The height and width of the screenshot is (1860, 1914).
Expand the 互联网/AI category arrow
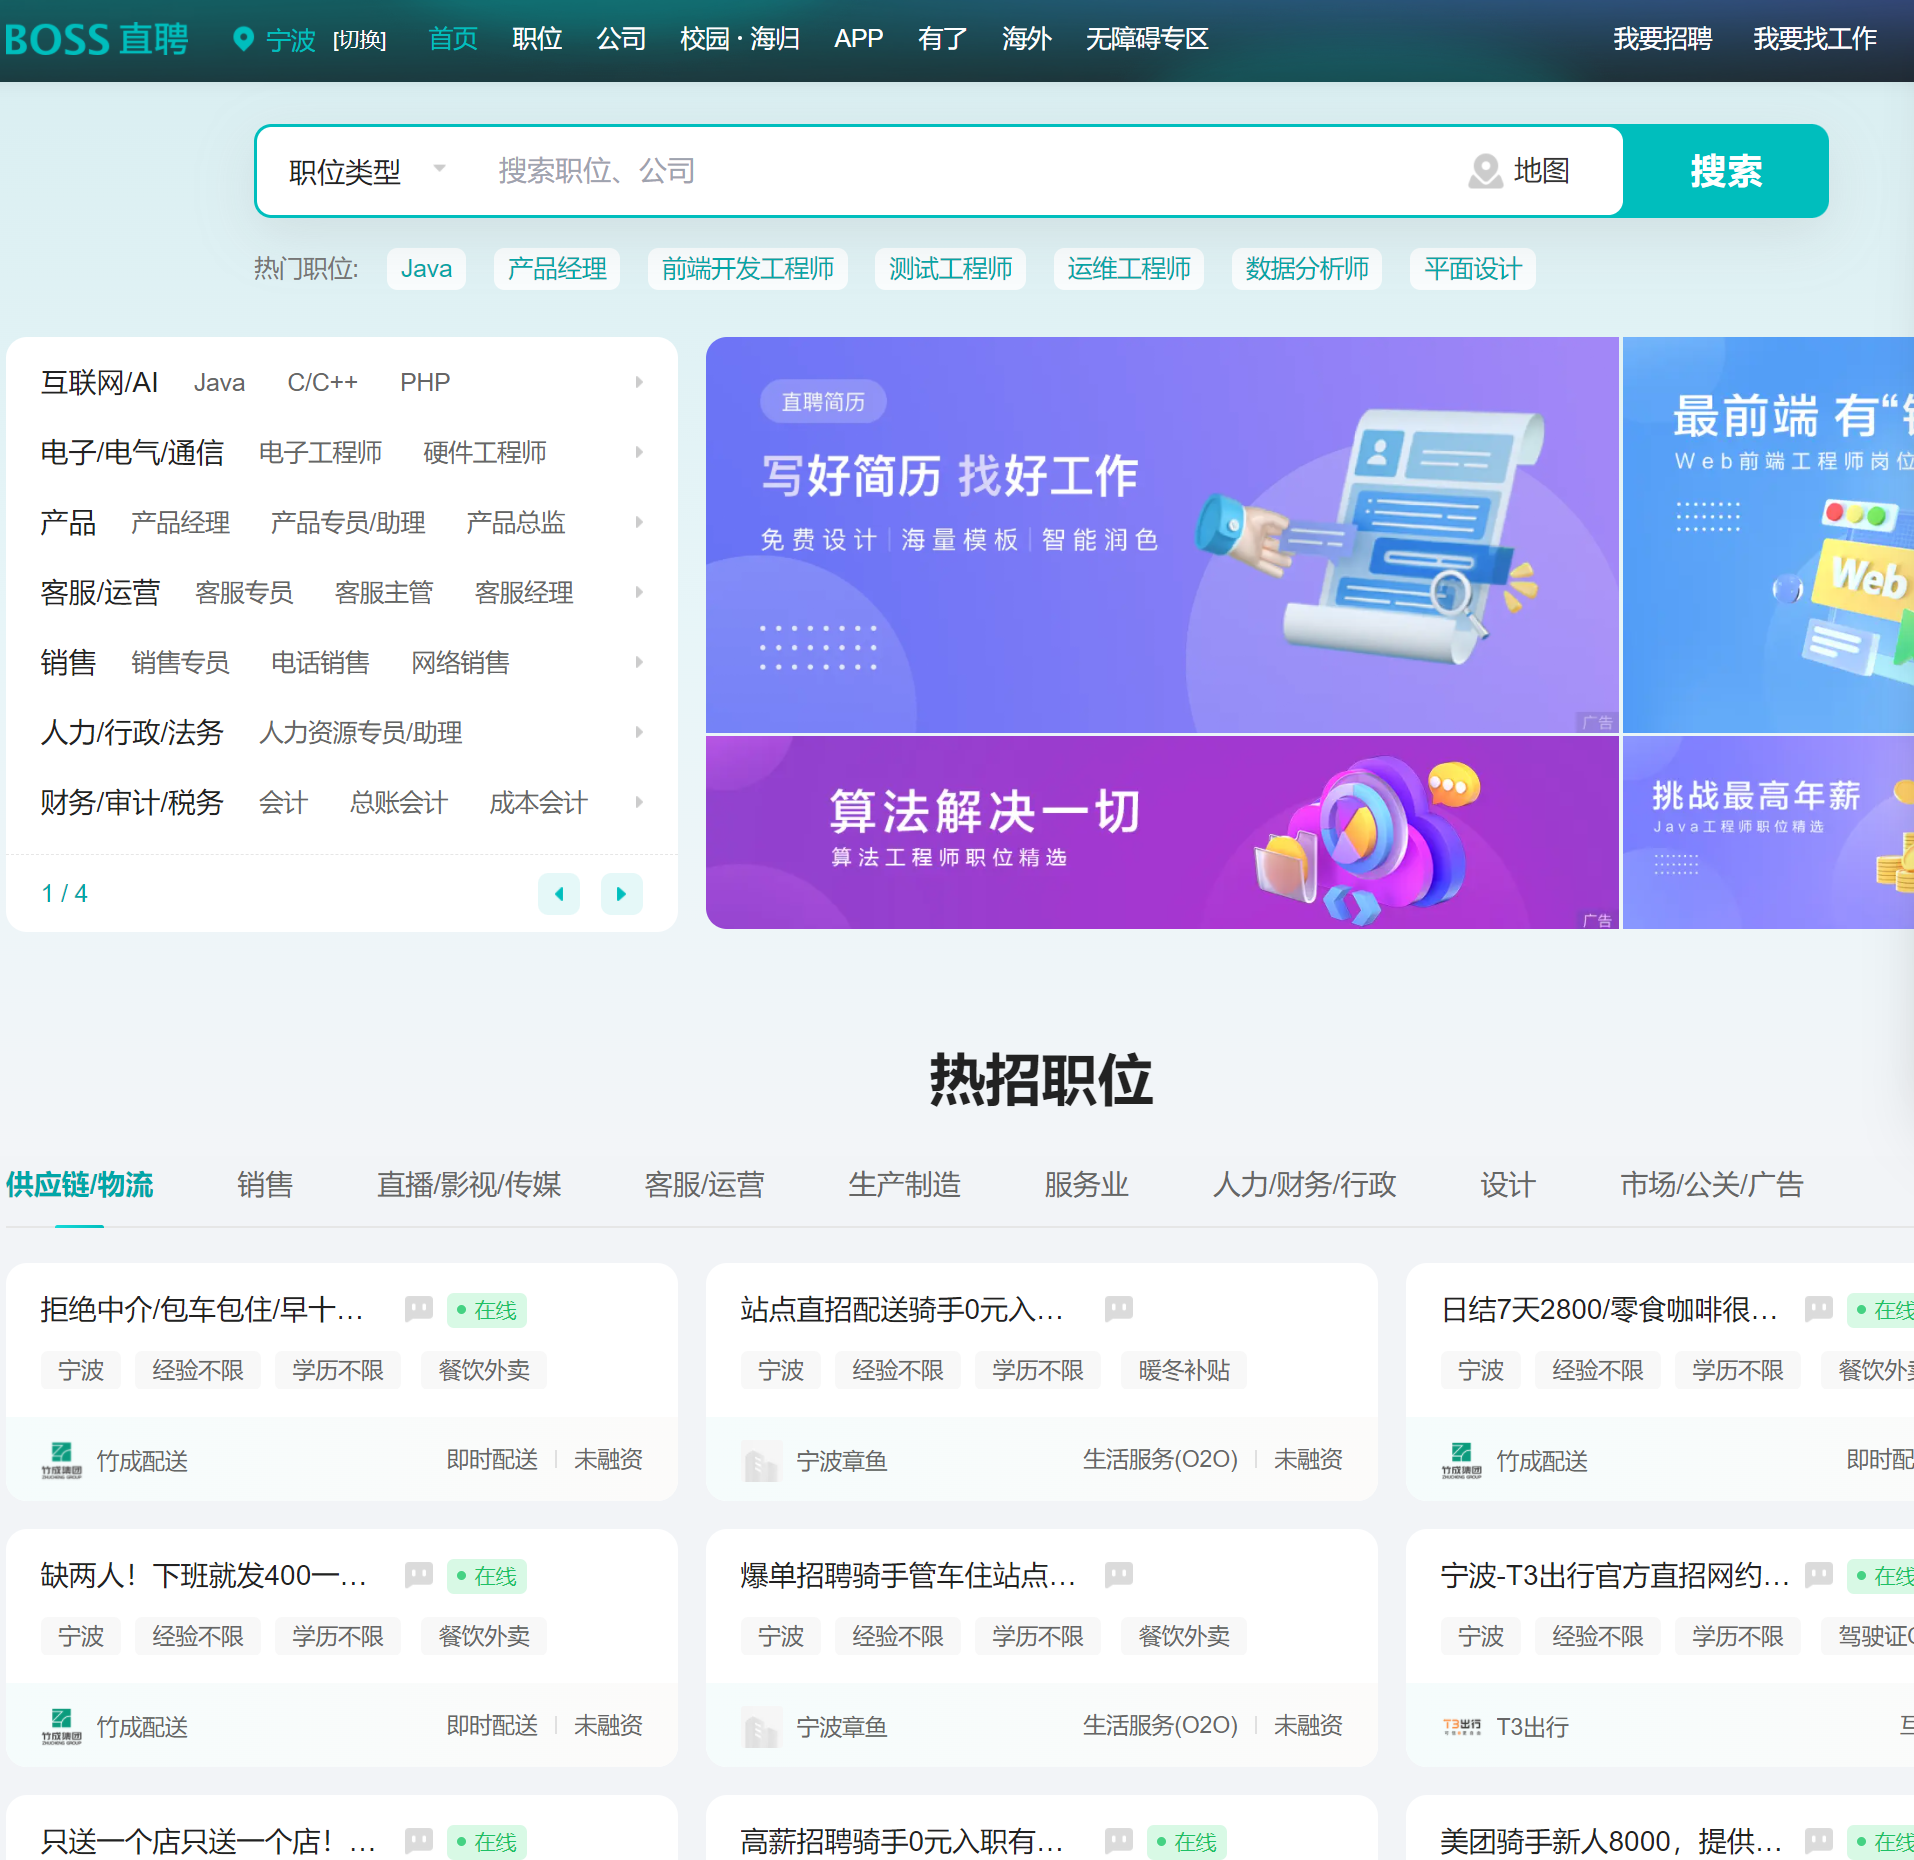638,382
